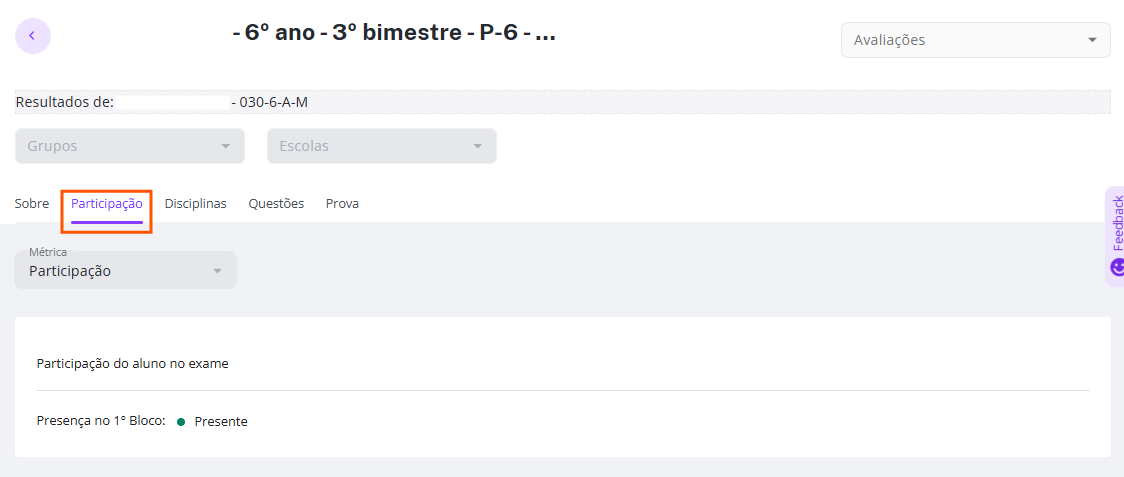Click the purple back arrow button

tap(32, 36)
